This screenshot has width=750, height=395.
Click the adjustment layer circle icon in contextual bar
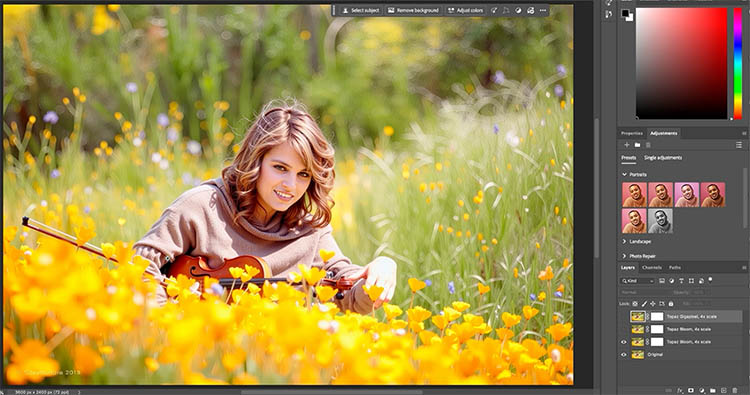[x=518, y=10]
